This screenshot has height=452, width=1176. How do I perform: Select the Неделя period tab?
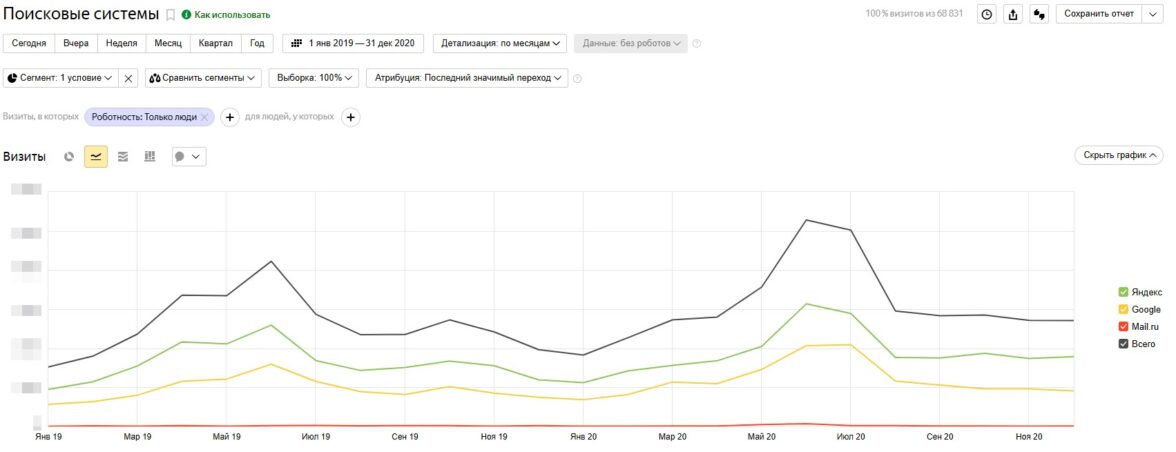point(121,44)
